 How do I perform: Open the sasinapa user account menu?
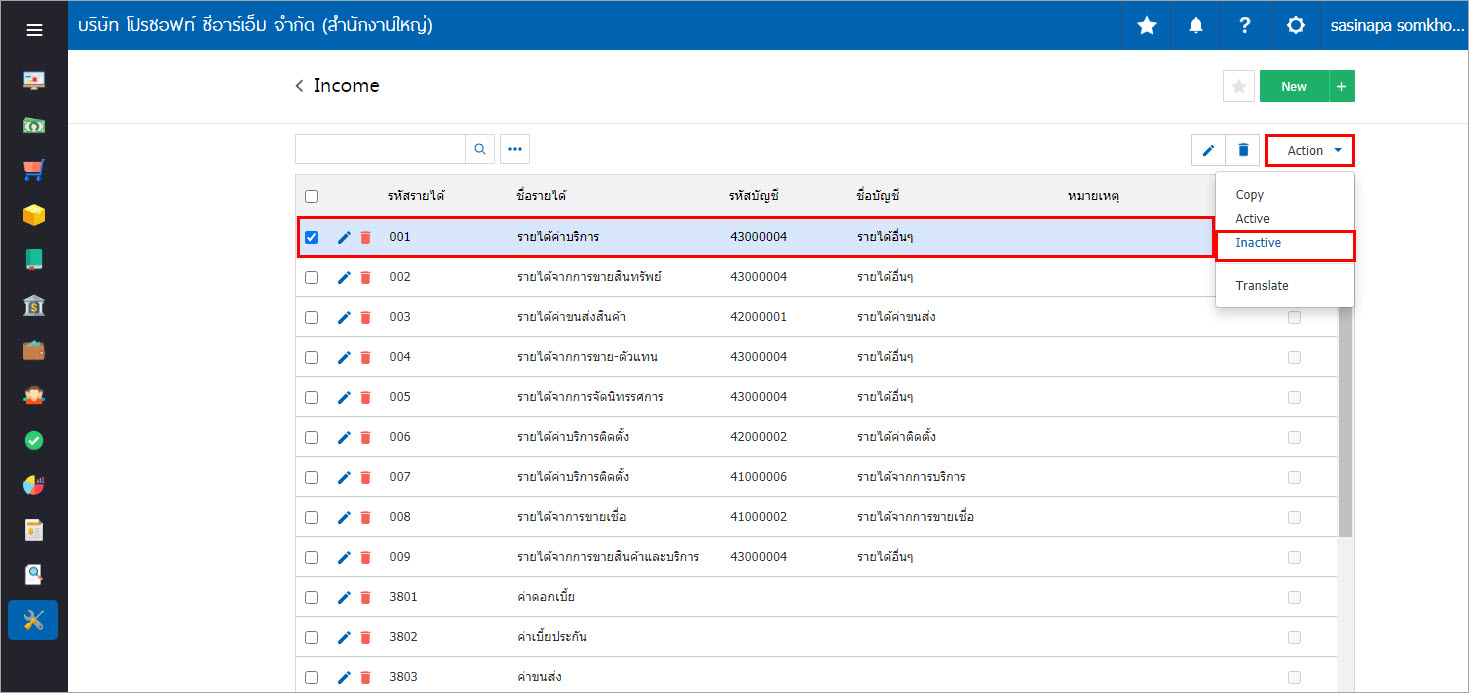1396,26
